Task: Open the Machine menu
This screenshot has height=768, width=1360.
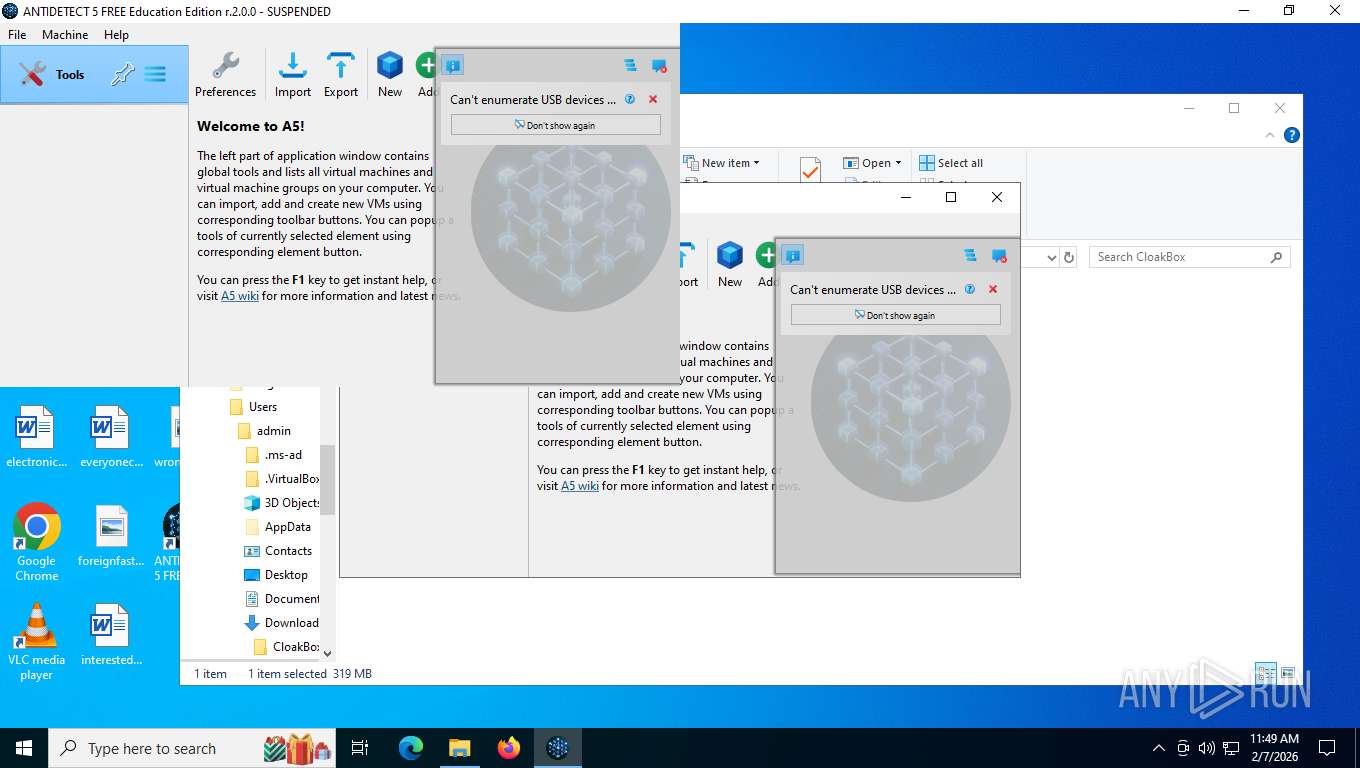Action: pos(65,34)
